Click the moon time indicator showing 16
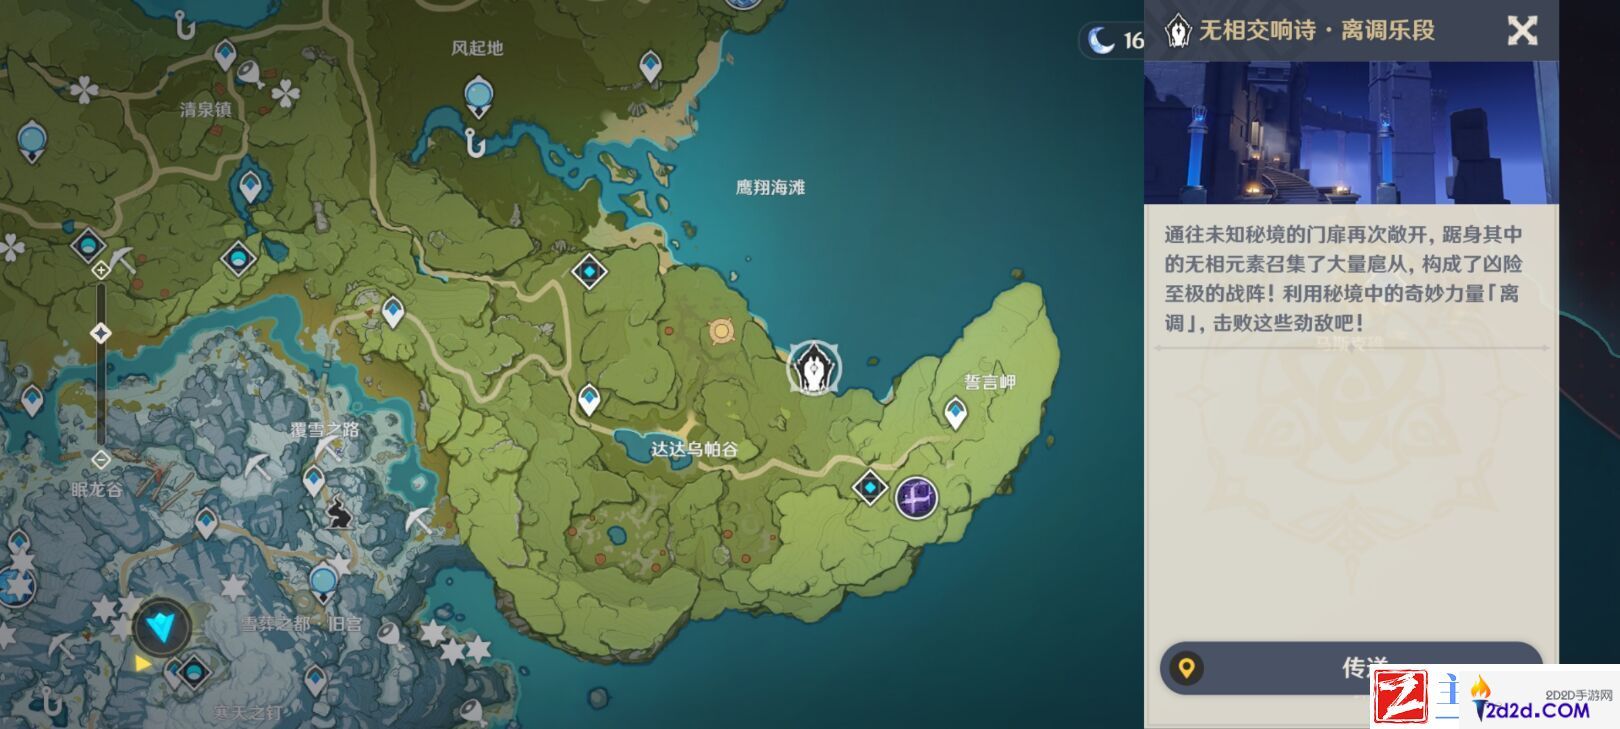Viewport: 1620px width, 729px height. coord(1115,40)
